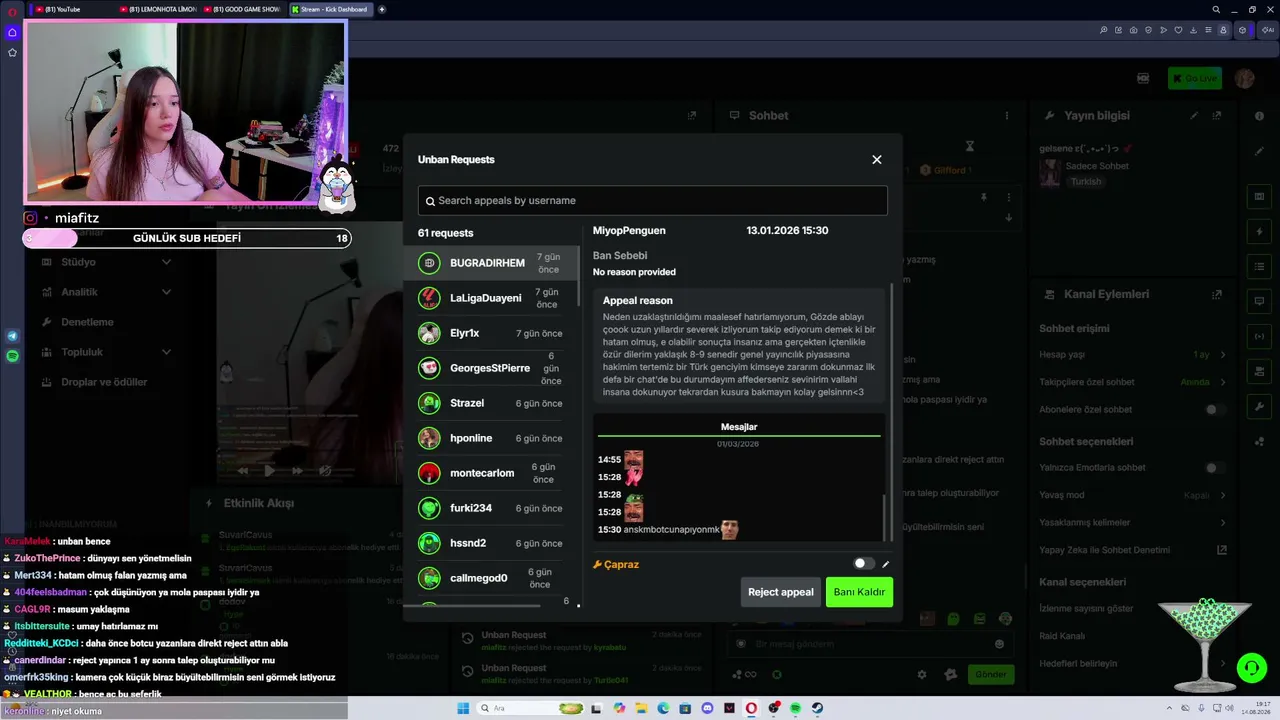Click the info icon in the right sidebar

click(x=1259, y=116)
